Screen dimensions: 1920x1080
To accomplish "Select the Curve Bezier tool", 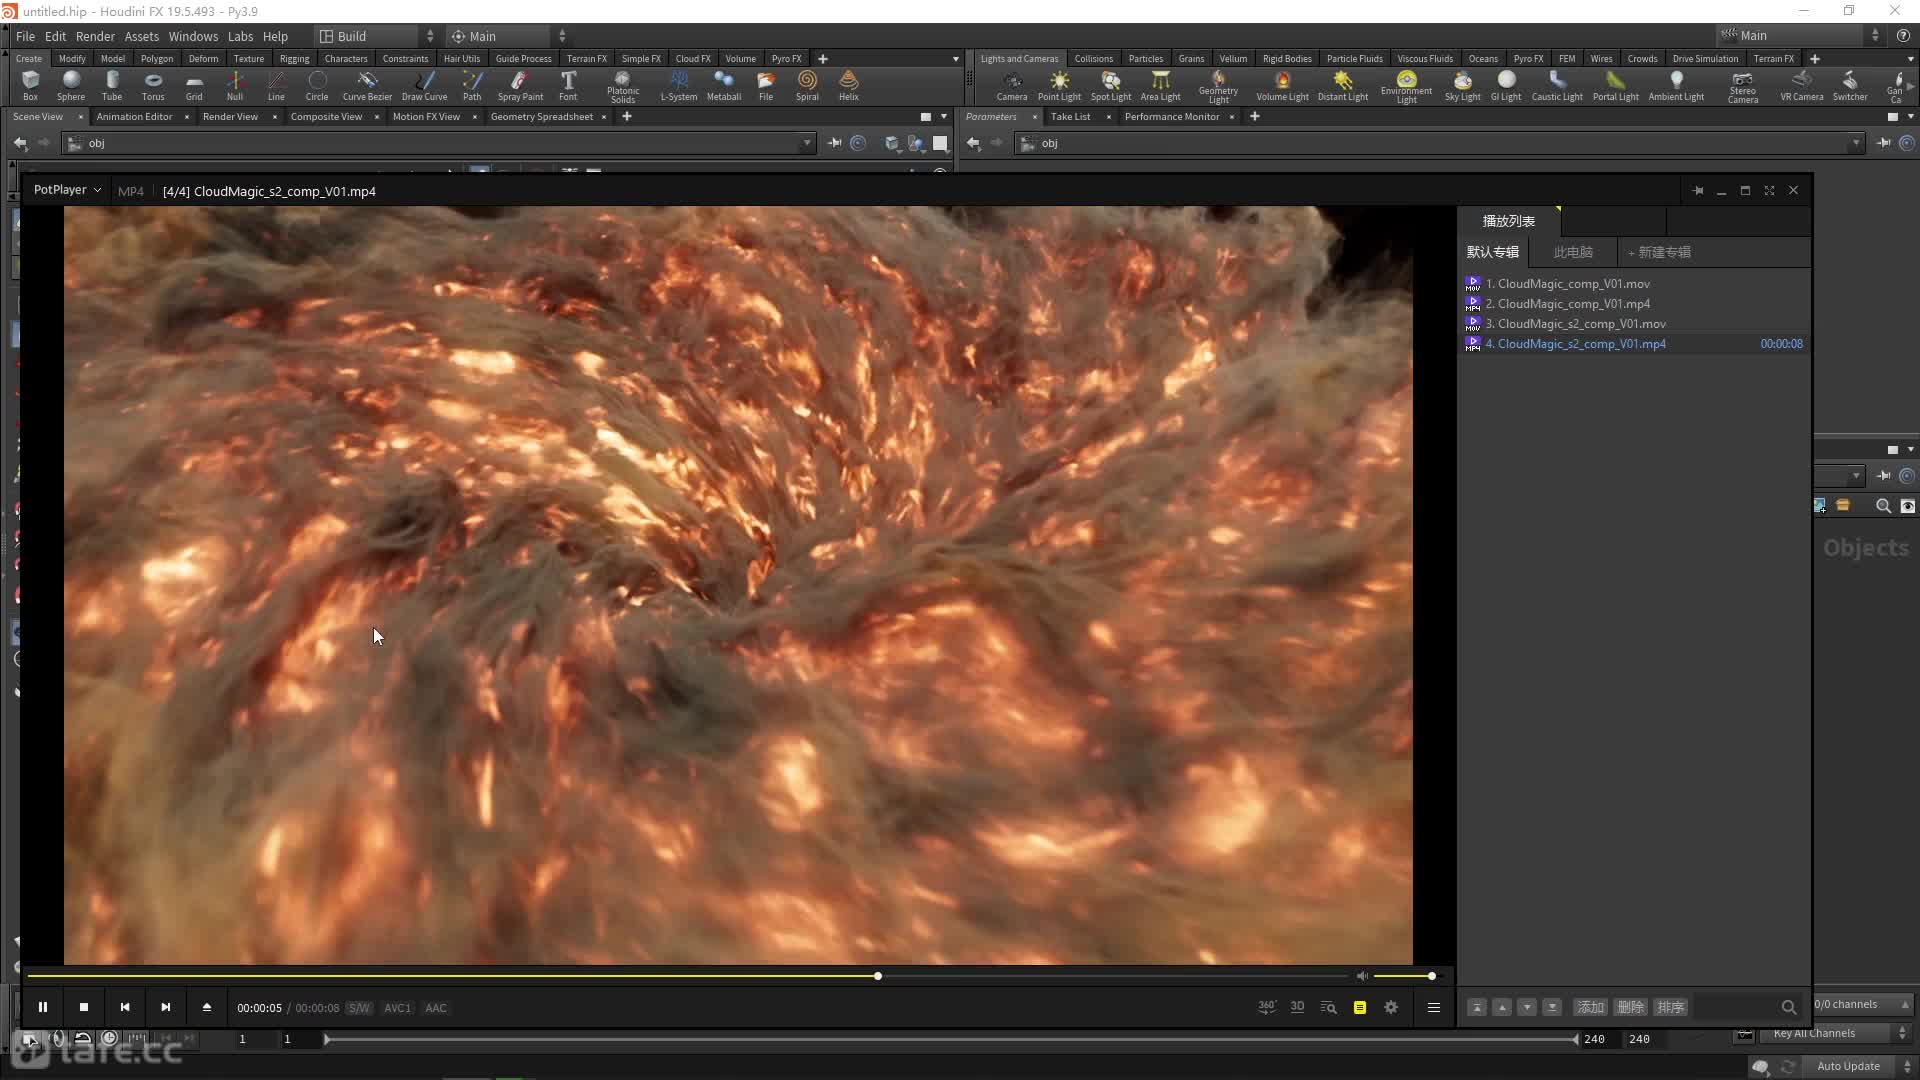I will 367,86.
